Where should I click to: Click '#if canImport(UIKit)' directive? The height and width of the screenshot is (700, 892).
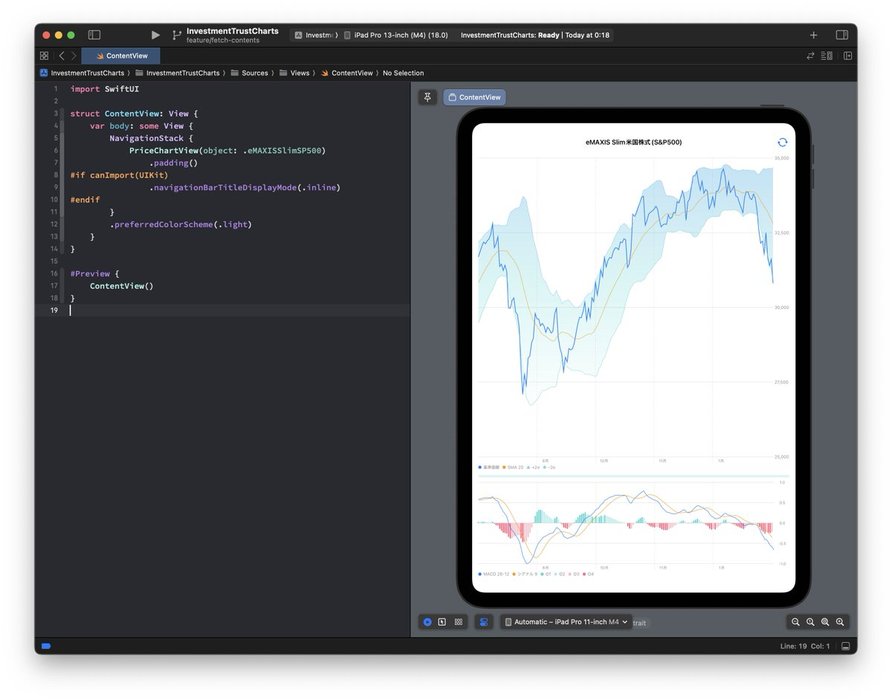click(119, 175)
